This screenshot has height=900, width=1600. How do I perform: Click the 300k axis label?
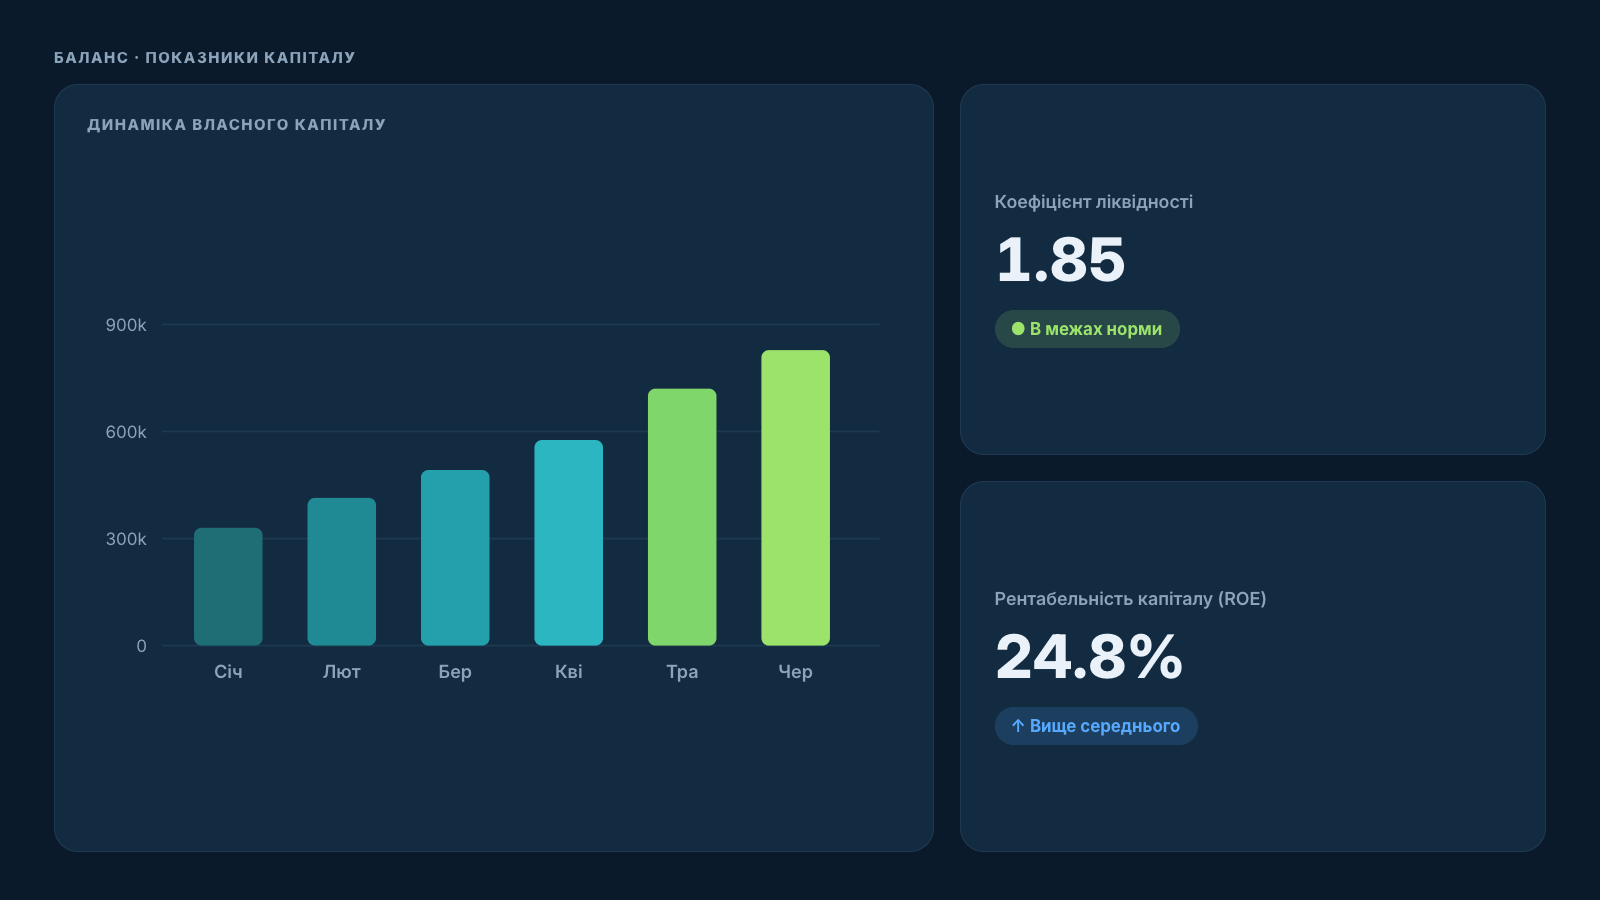coord(126,539)
